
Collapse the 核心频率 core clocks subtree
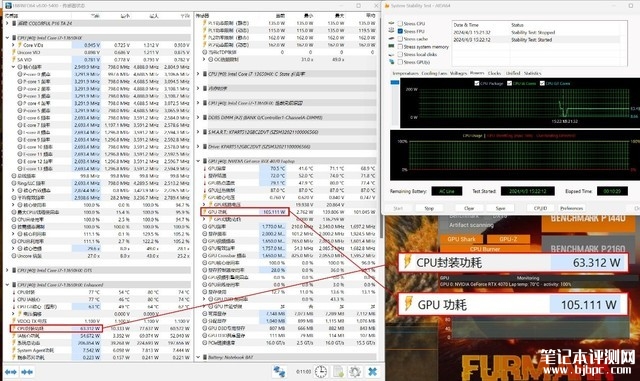(x=13, y=67)
